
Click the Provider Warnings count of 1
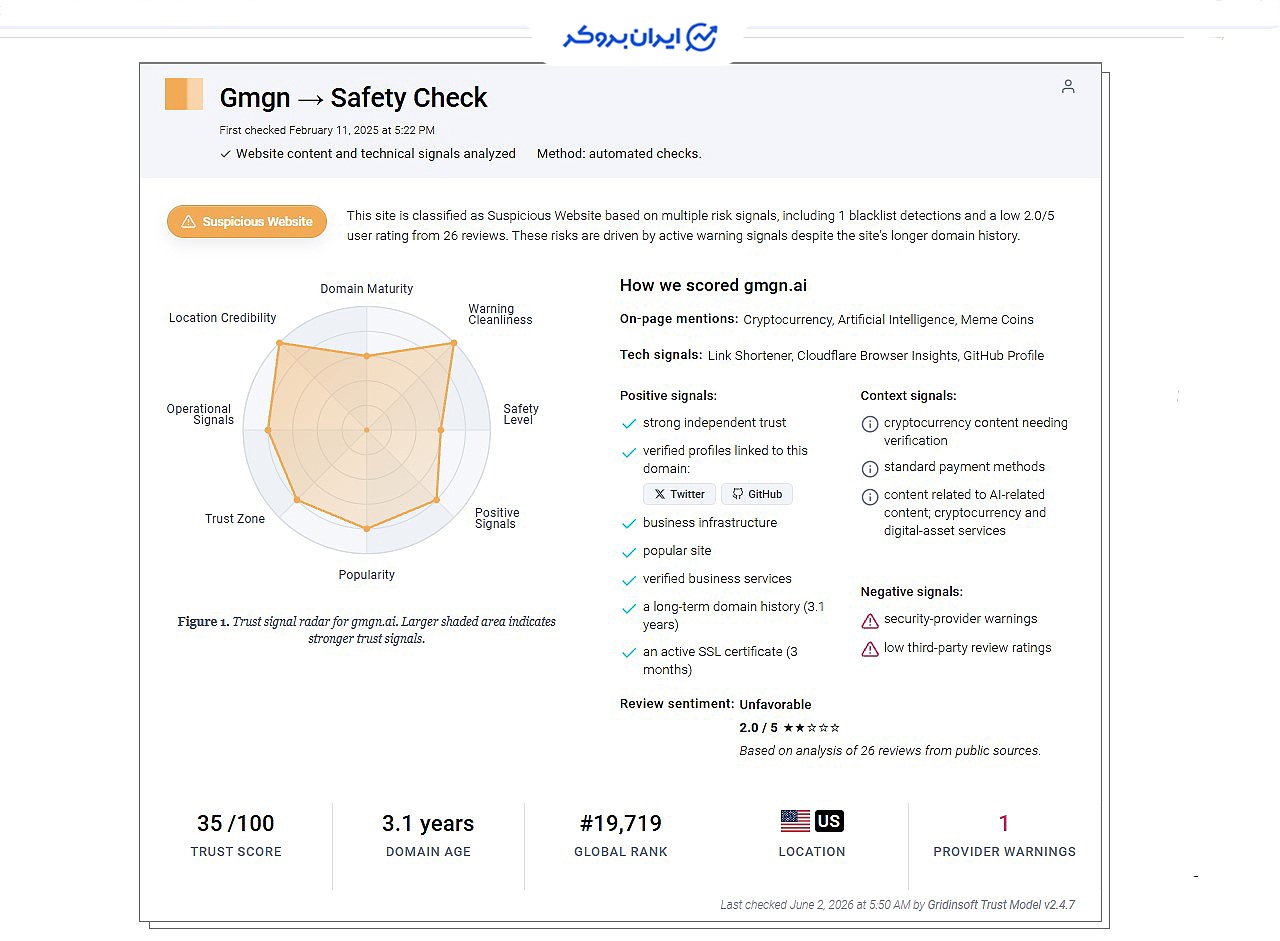[1004, 823]
